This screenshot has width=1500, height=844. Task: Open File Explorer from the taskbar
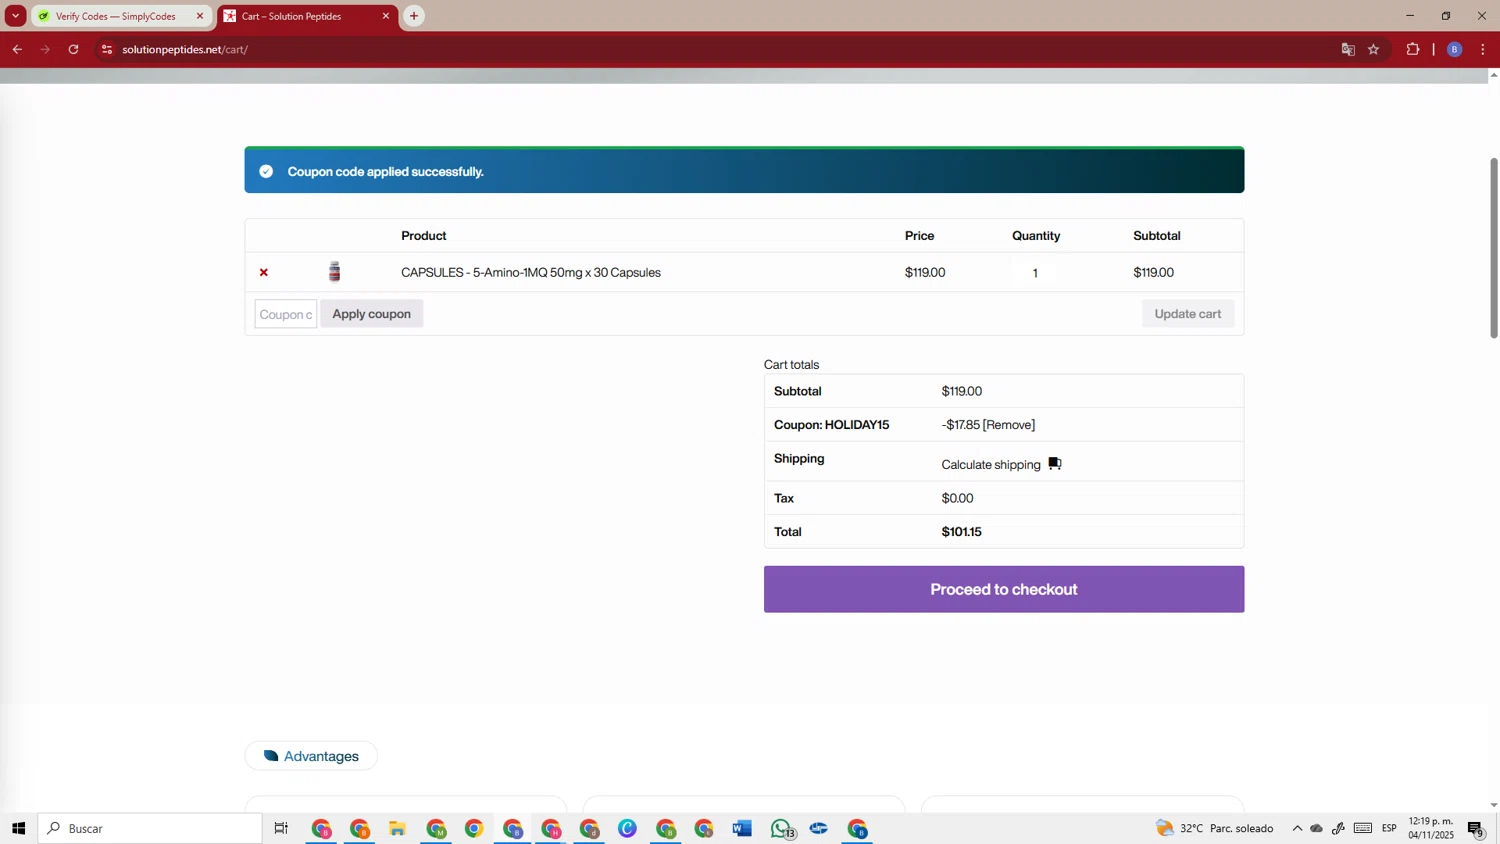pos(397,828)
